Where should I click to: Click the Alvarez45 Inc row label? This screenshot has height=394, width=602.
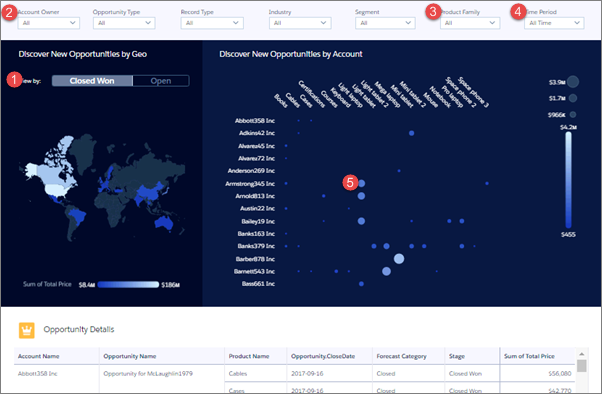256,146
